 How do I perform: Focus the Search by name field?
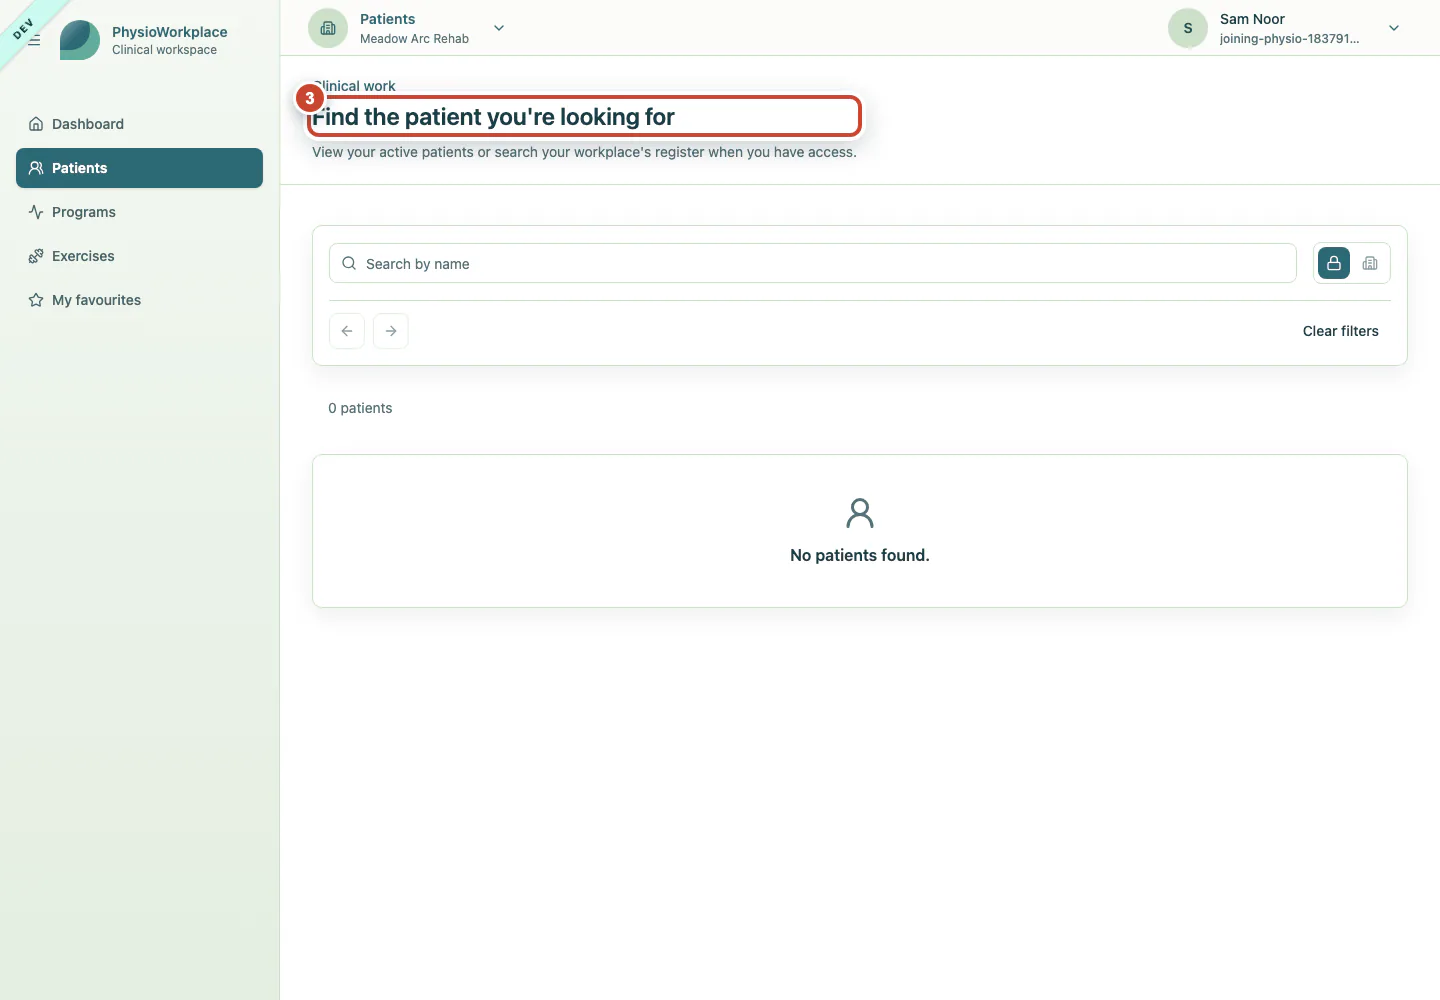pyautogui.click(x=813, y=263)
